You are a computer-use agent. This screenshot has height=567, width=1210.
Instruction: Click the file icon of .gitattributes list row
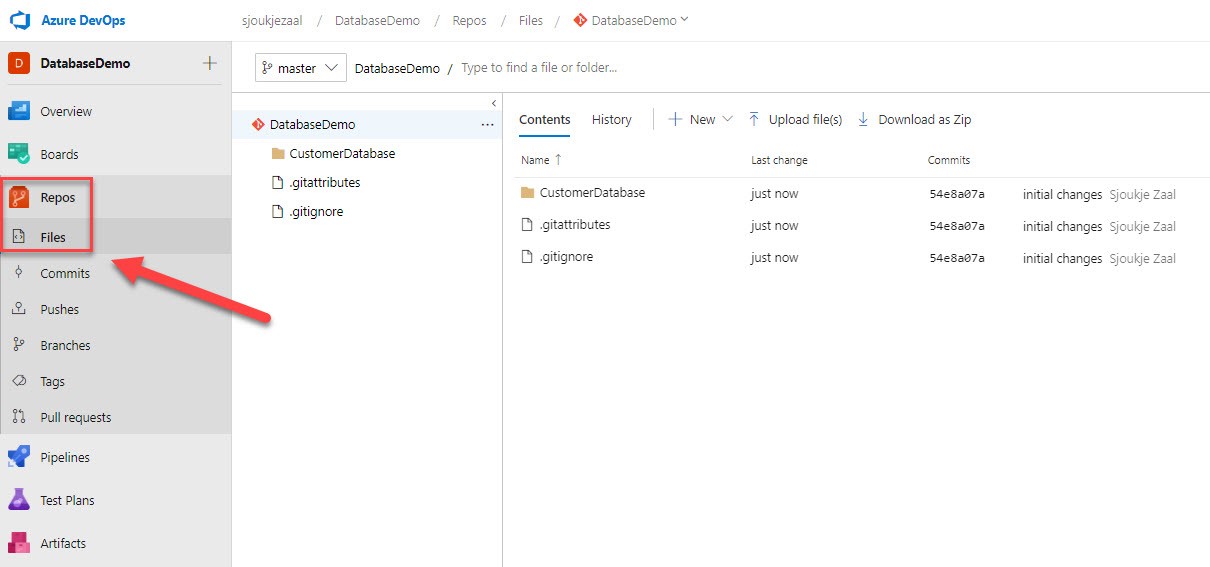tap(528, 225)
